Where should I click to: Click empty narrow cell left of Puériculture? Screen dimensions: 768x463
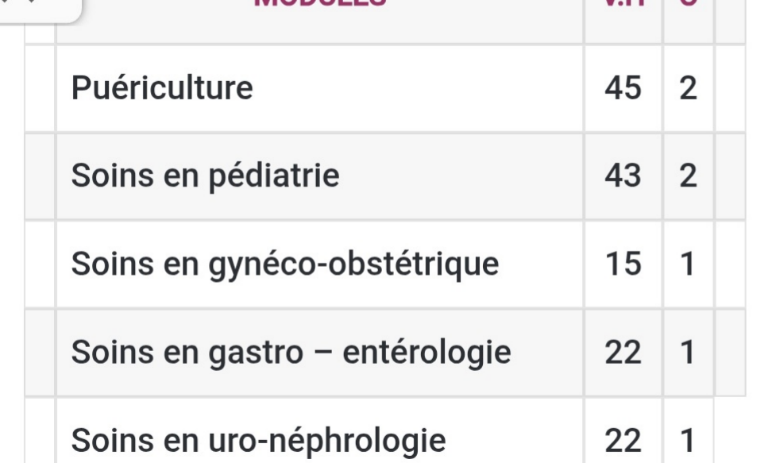pyautogui.click(x=40, y=88)
